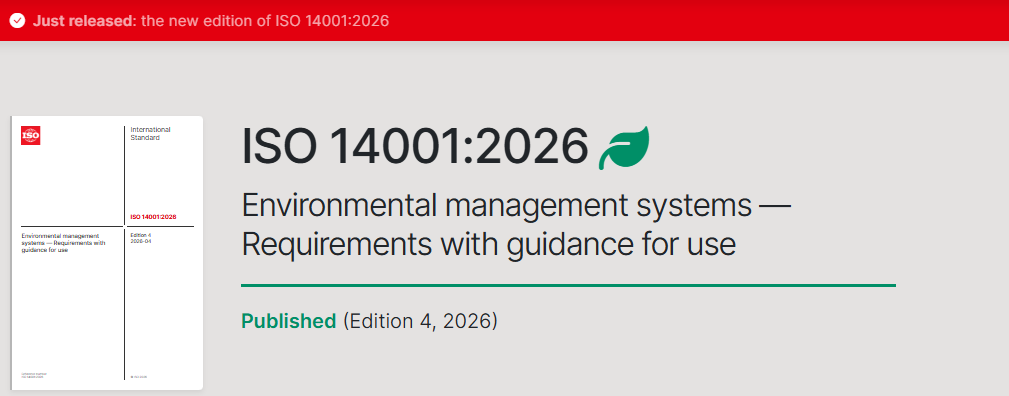
Task: Click the 'Environmental management systems' subtitle
Action: click(x=515, y=206)
